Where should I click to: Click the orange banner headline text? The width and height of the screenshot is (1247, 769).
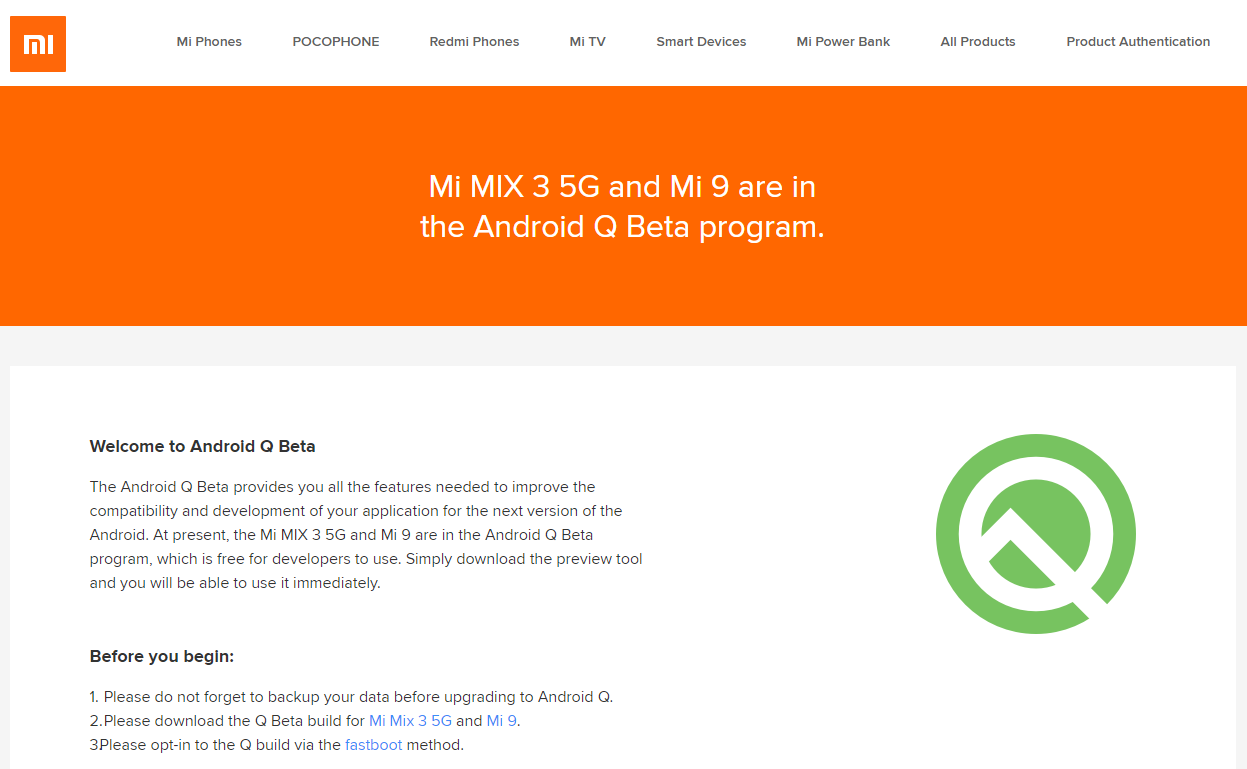622,206
